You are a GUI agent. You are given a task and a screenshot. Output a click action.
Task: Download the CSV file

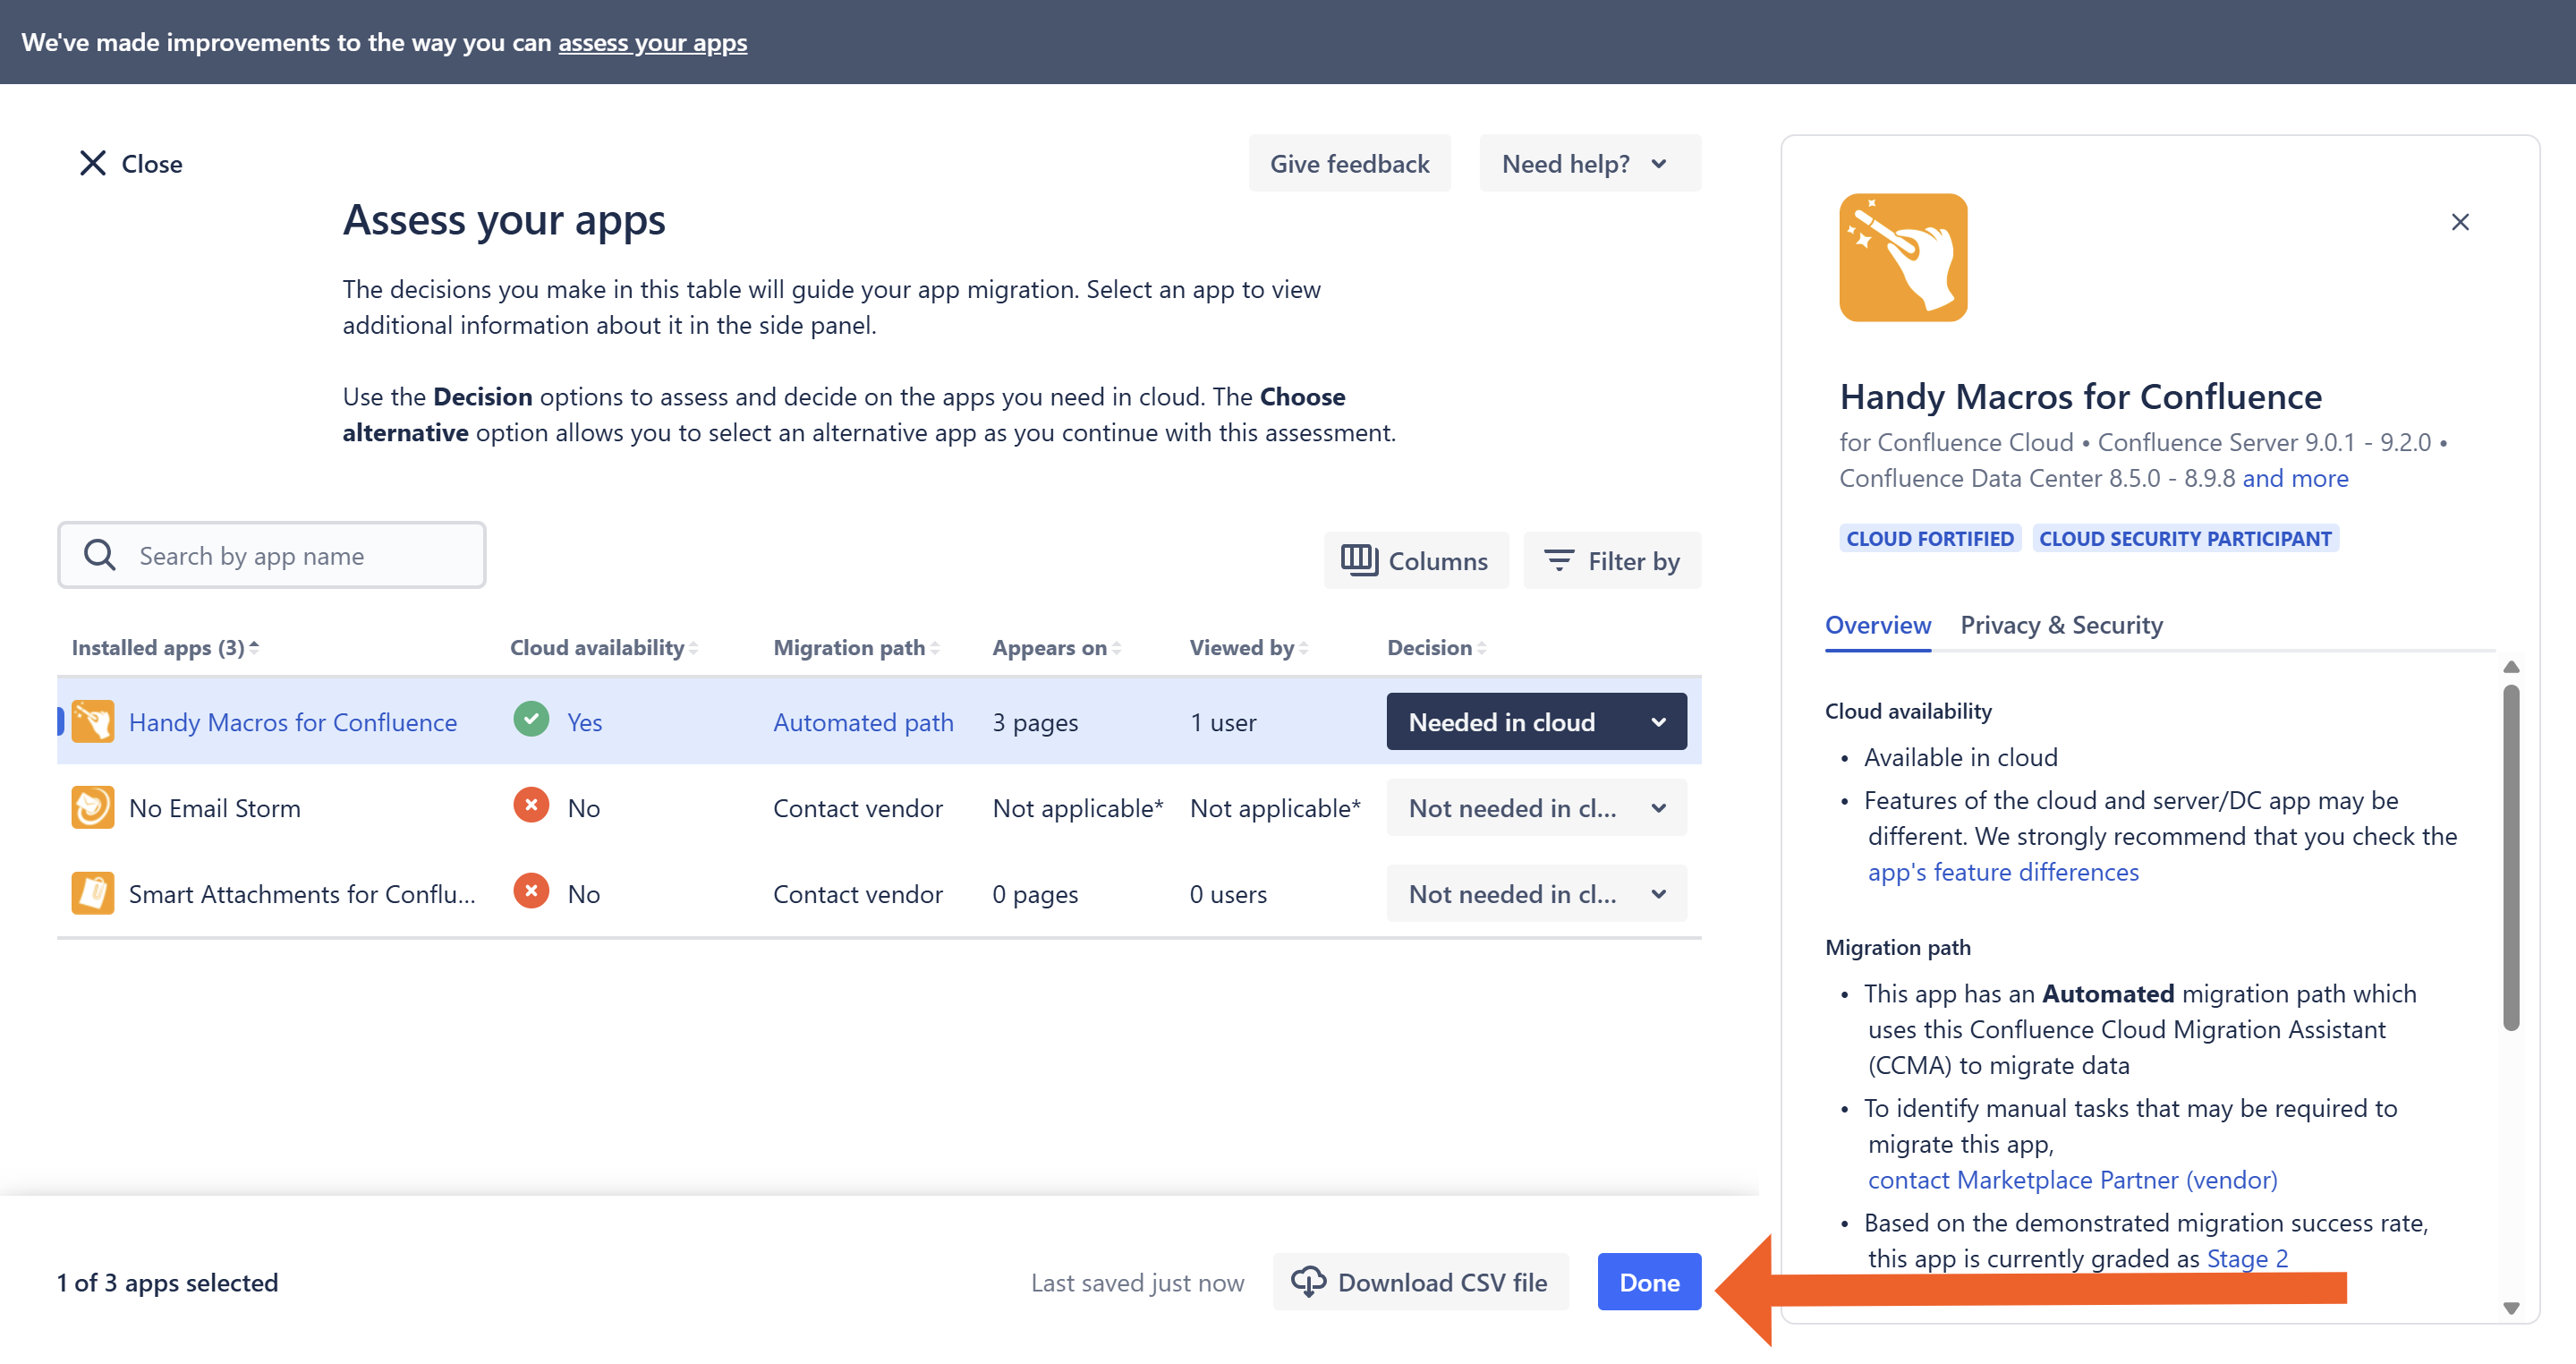pyautogui.click(x=1420, y=1282)
